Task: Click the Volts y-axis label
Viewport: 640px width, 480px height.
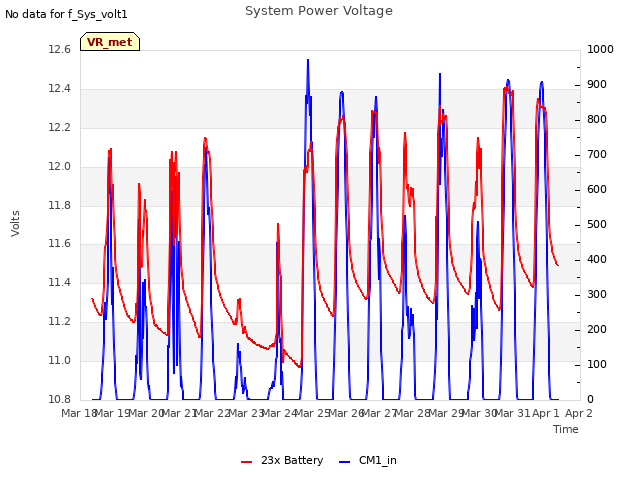Action: point(15,224)
